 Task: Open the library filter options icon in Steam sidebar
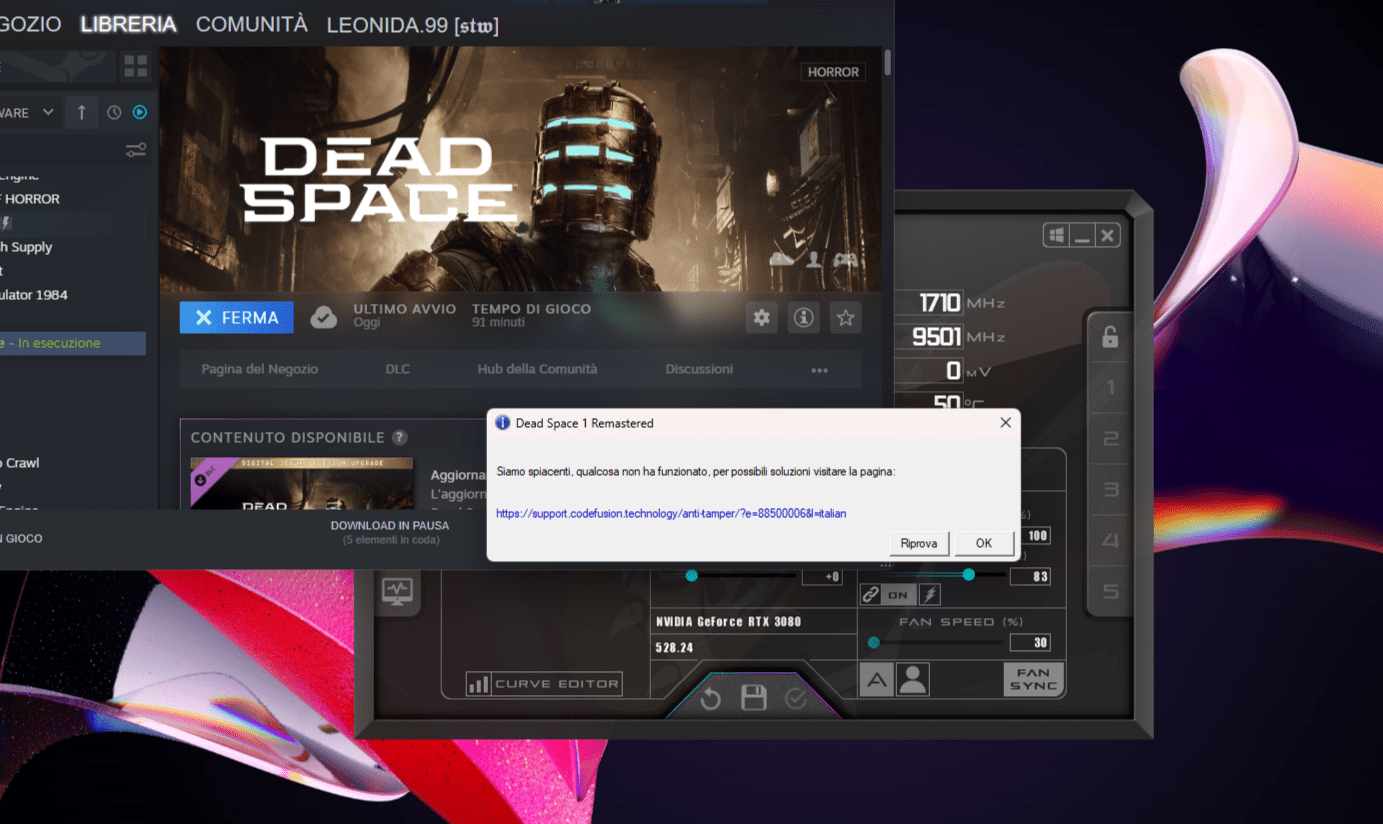click(x=134, y=149)
